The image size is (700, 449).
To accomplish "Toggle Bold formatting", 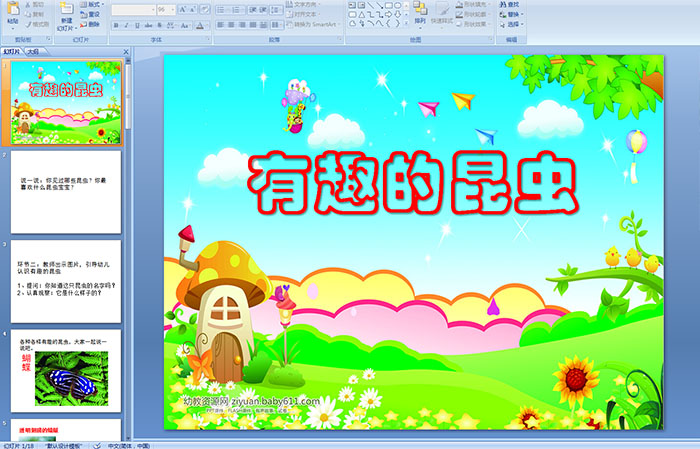I will click(x=115, y=23).
